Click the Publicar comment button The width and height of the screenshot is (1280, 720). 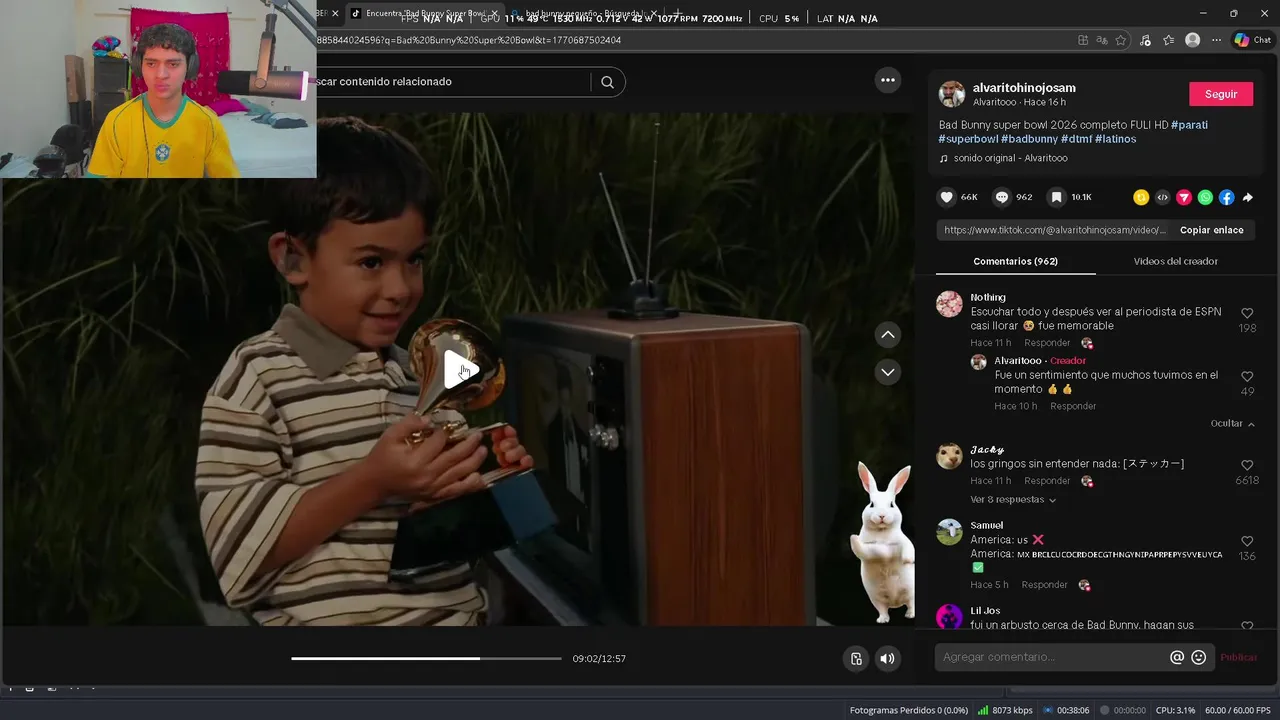pyautogui.click(x=1238, y=657)
